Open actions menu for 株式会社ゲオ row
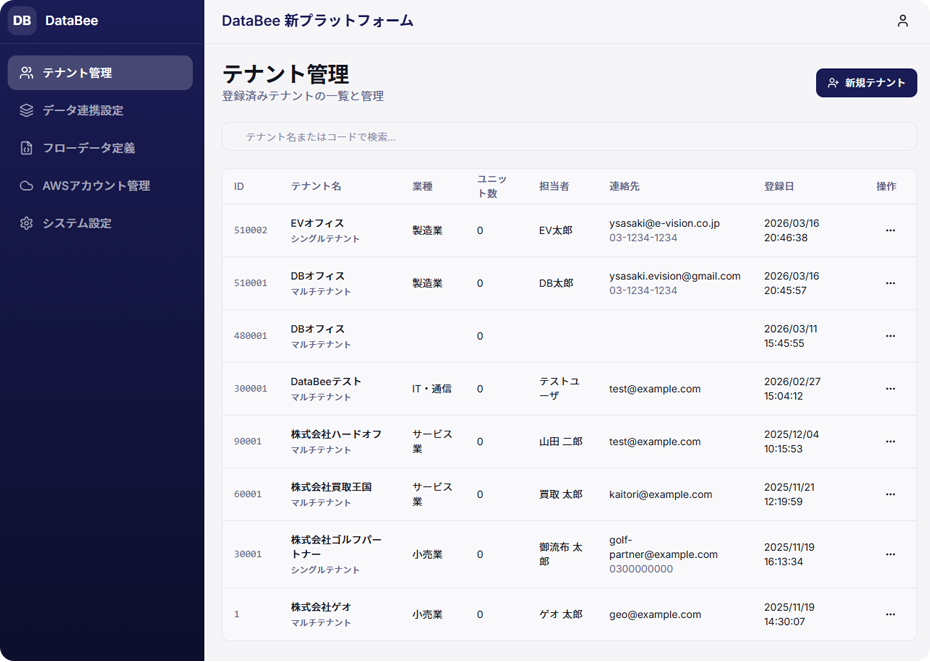Image resolution: width=930 pixels, height=662 pixels. click(890, 614)
